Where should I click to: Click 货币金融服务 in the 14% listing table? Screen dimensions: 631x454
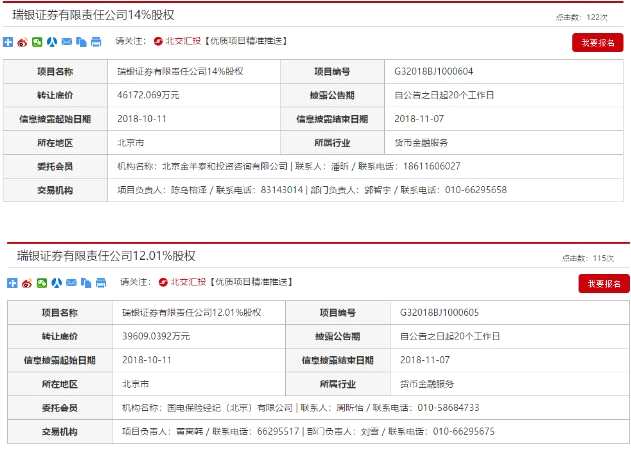coord(421,143)
